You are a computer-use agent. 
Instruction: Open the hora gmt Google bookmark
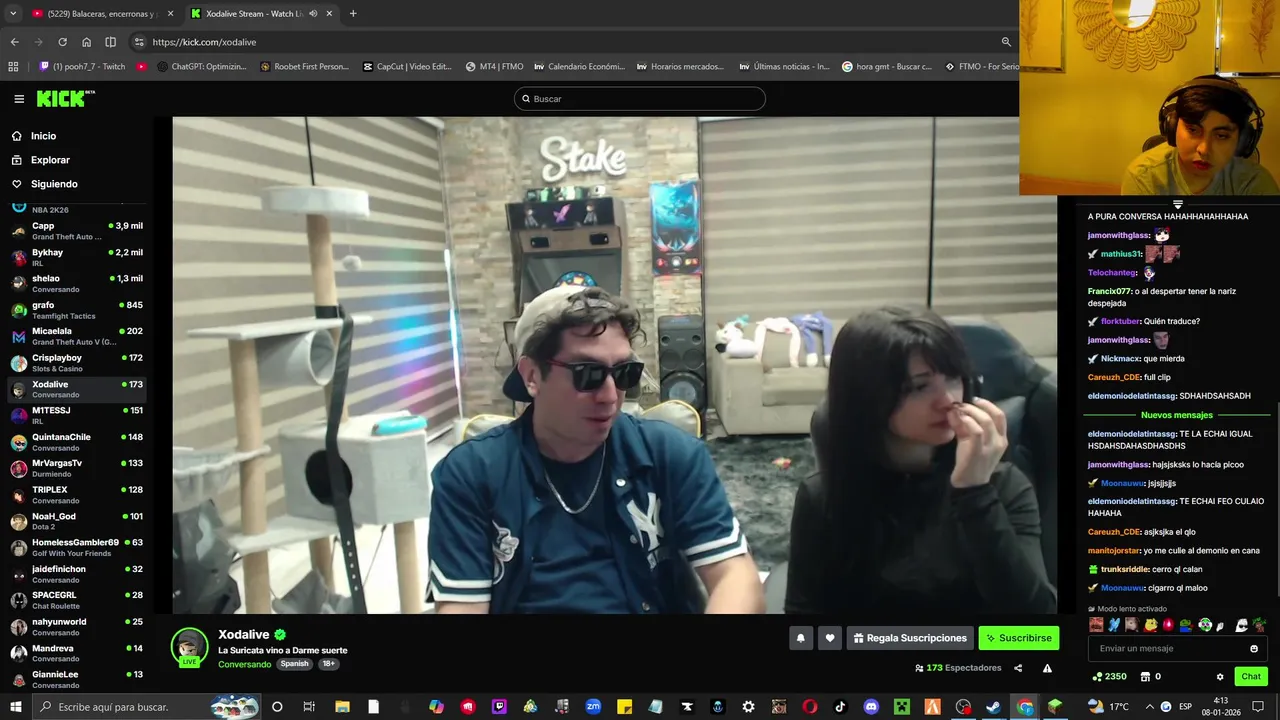pyautogui.click(x=887, y=67)
